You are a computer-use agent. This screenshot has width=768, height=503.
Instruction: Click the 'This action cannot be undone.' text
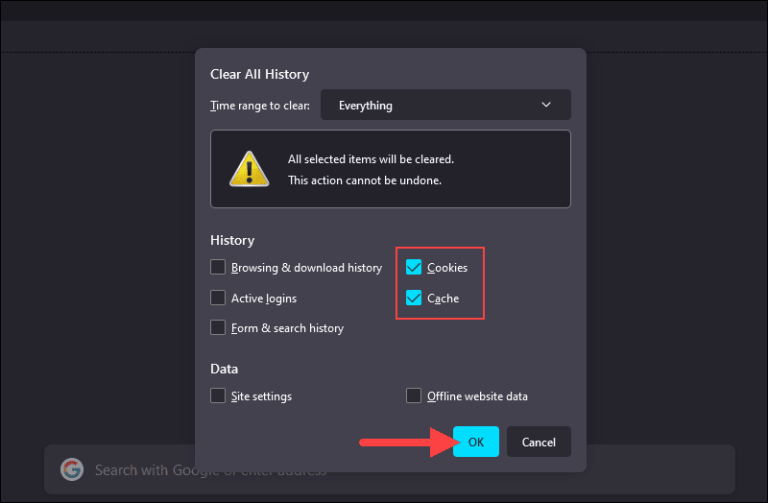point(365,180)
